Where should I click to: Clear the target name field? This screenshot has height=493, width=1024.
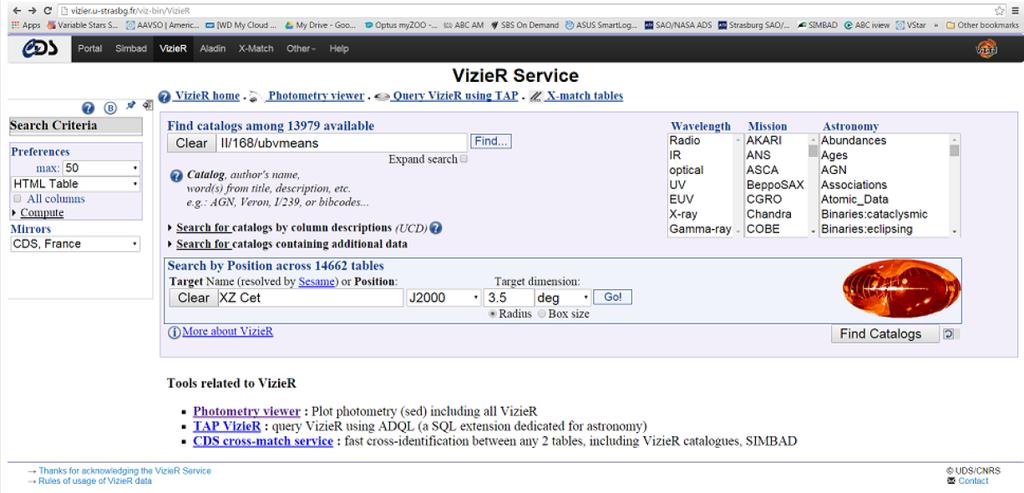pos(194,298)
